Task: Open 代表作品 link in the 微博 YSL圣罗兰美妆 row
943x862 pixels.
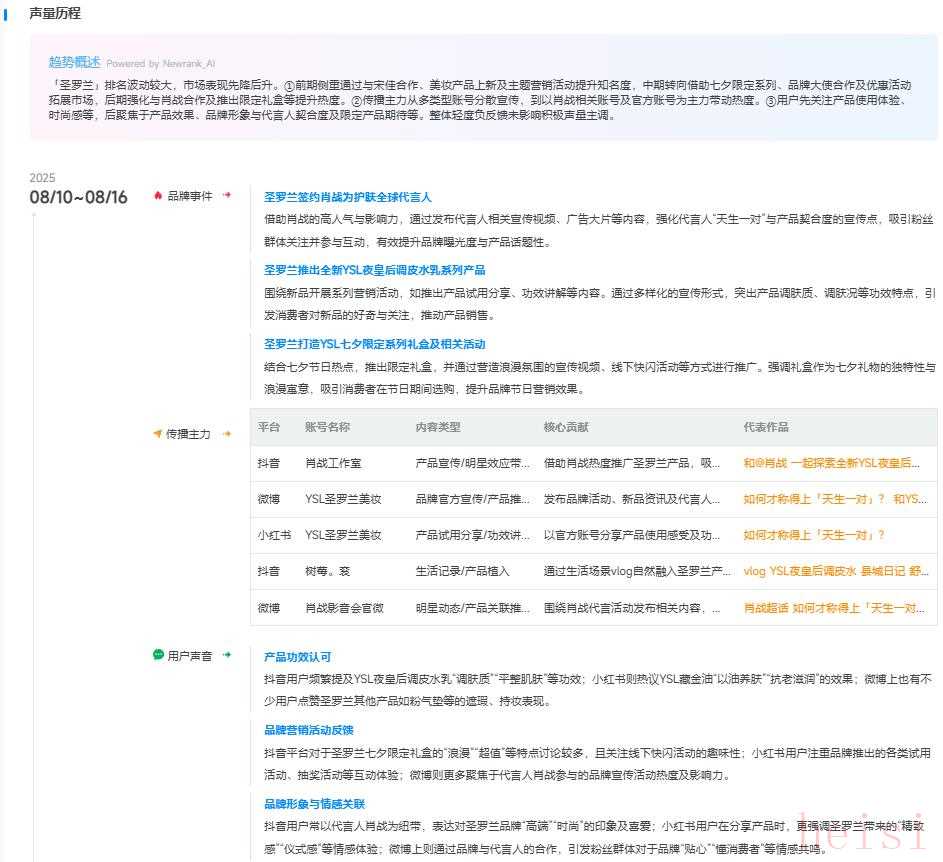Action: pos(835,499)
